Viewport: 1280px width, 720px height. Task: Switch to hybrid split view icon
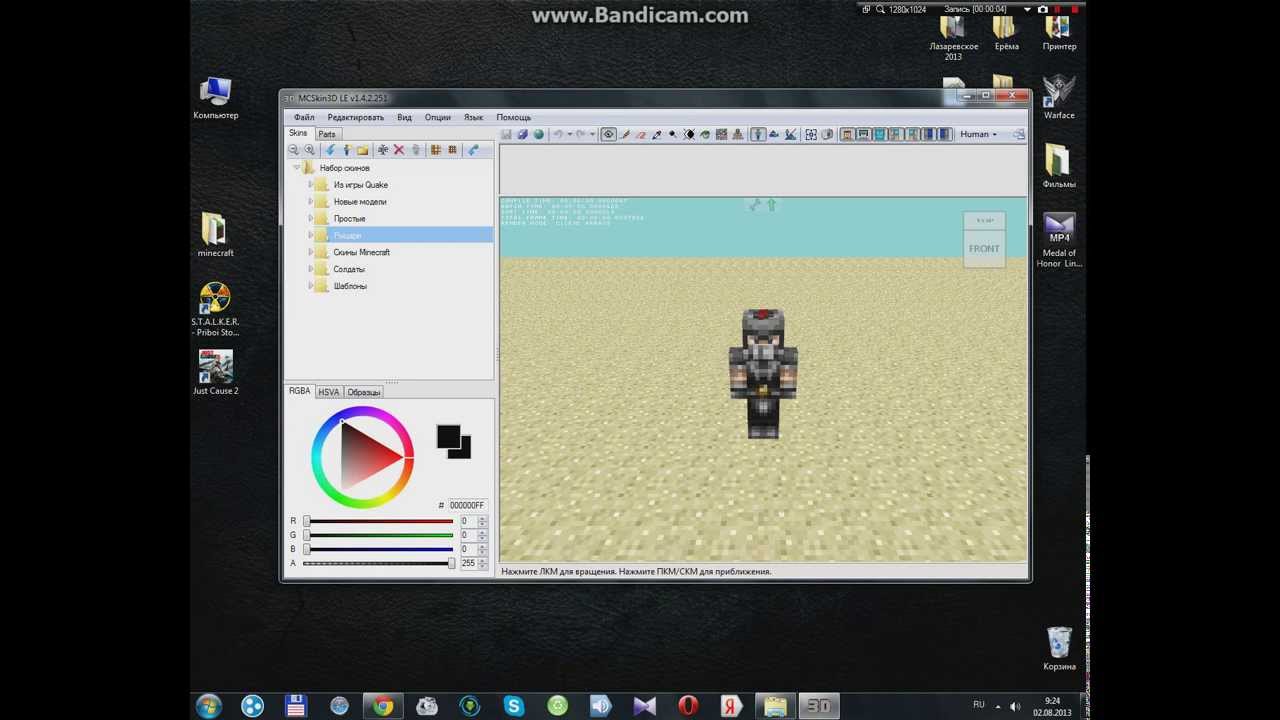(x=791, y=134)
